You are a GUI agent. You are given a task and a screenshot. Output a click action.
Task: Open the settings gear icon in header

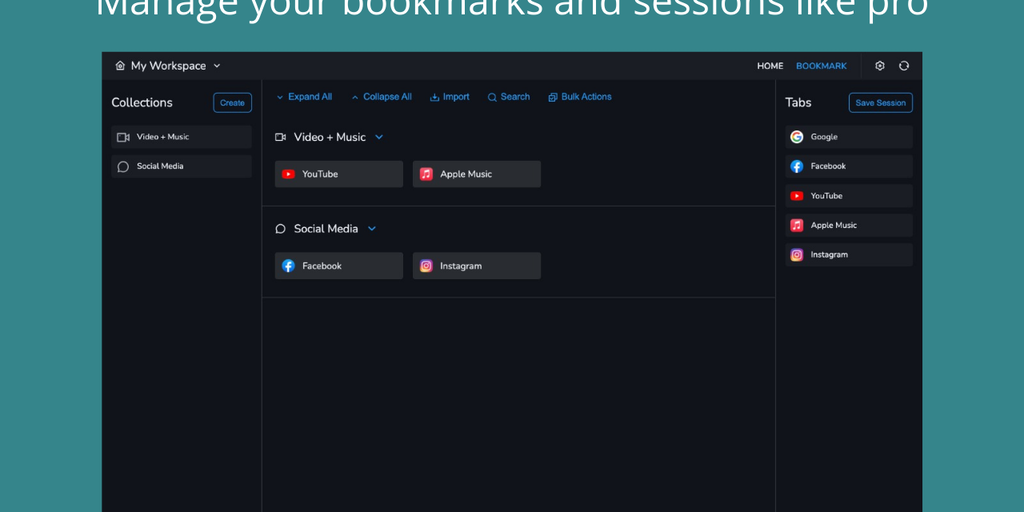click(880, 66)
